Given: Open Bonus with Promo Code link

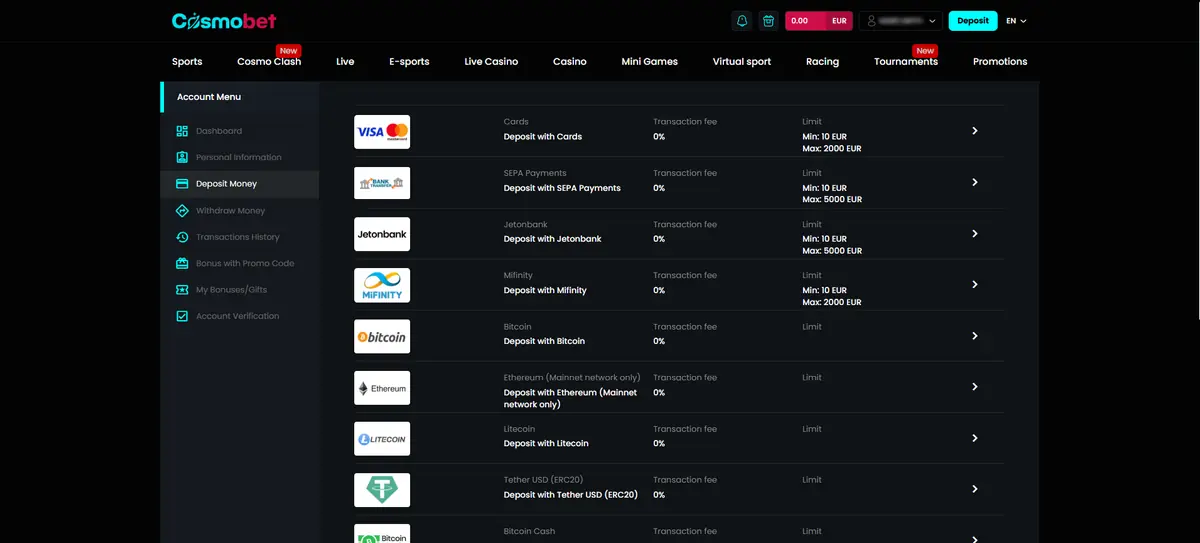Looking at the screenshot, I should 245,263.
